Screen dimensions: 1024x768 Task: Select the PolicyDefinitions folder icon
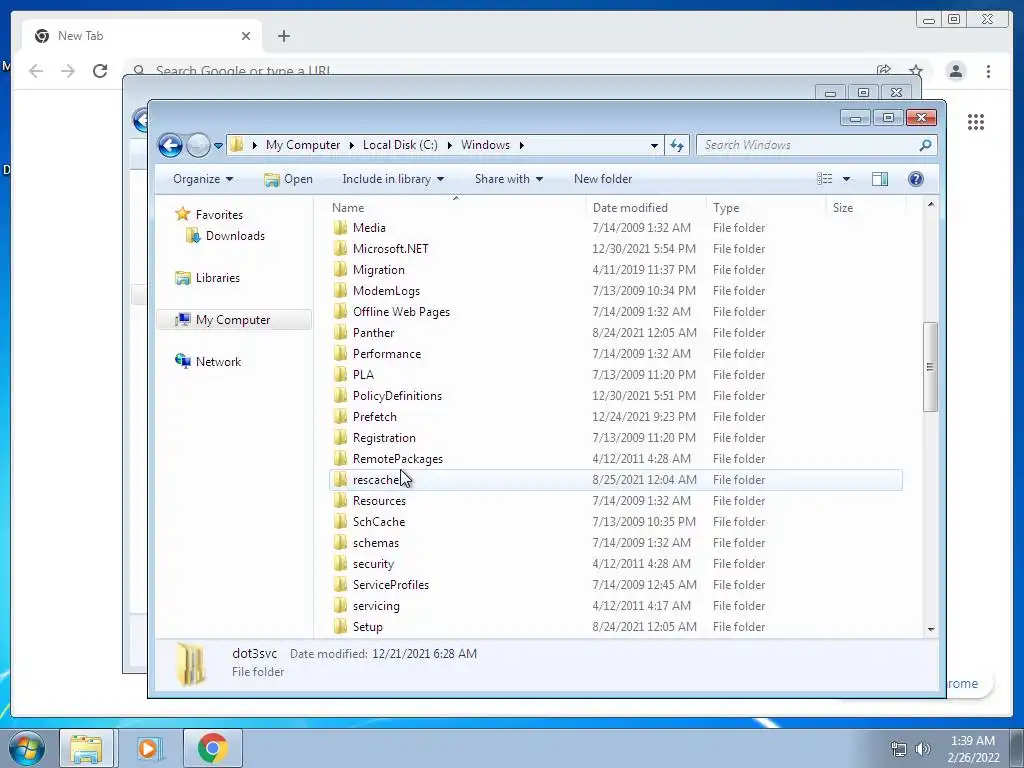click(340, 396)
